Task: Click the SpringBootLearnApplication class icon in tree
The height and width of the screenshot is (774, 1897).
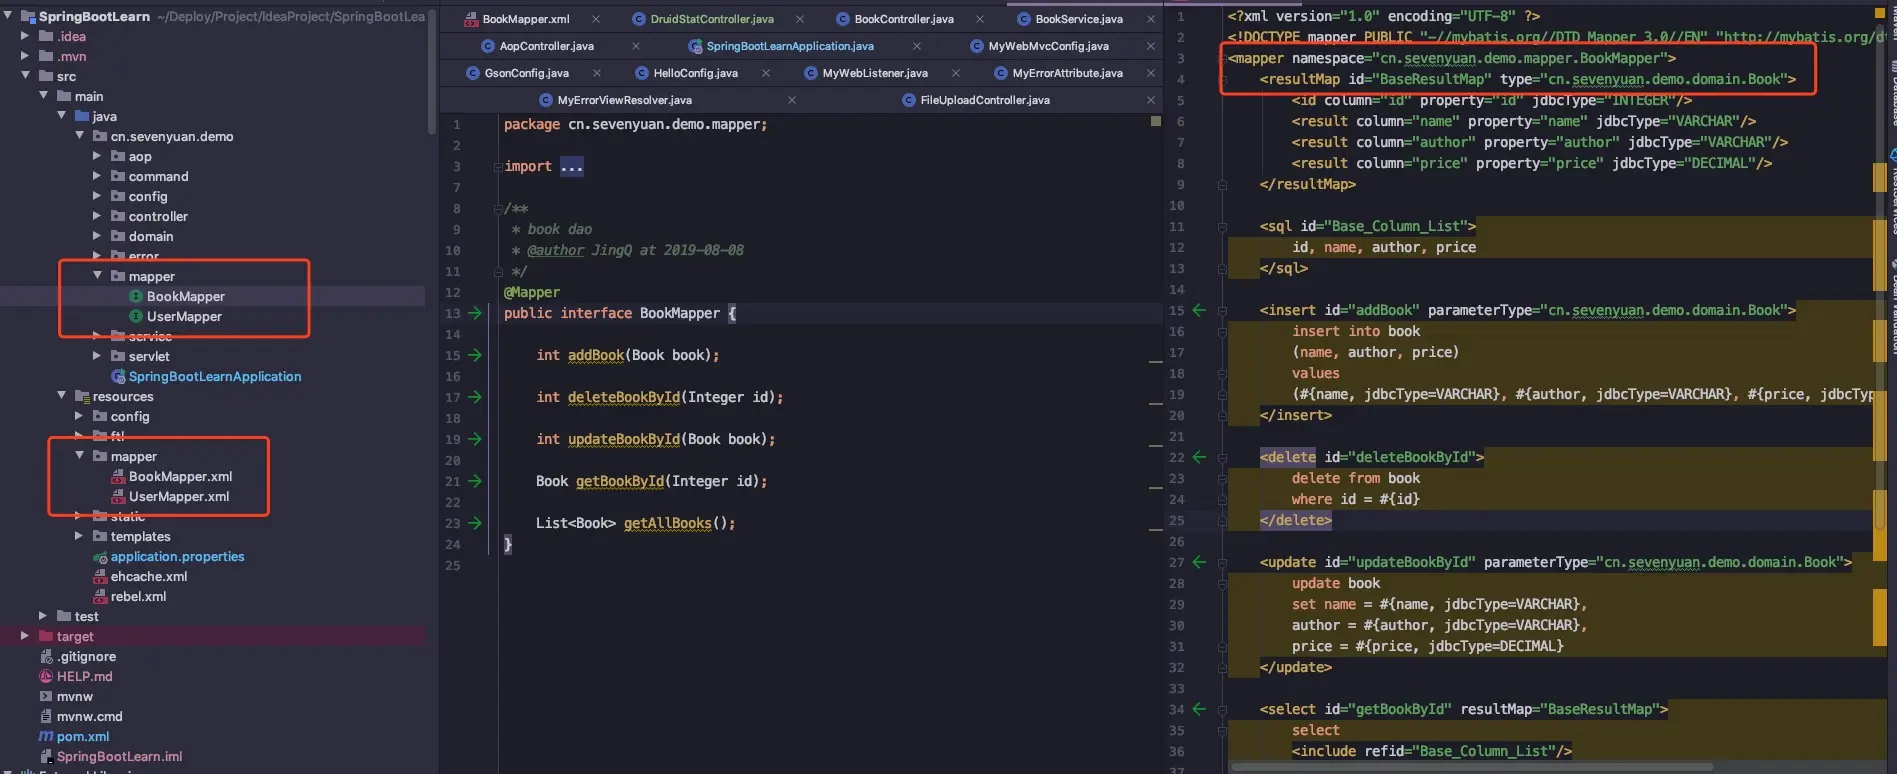Action: tap(118, 376)
